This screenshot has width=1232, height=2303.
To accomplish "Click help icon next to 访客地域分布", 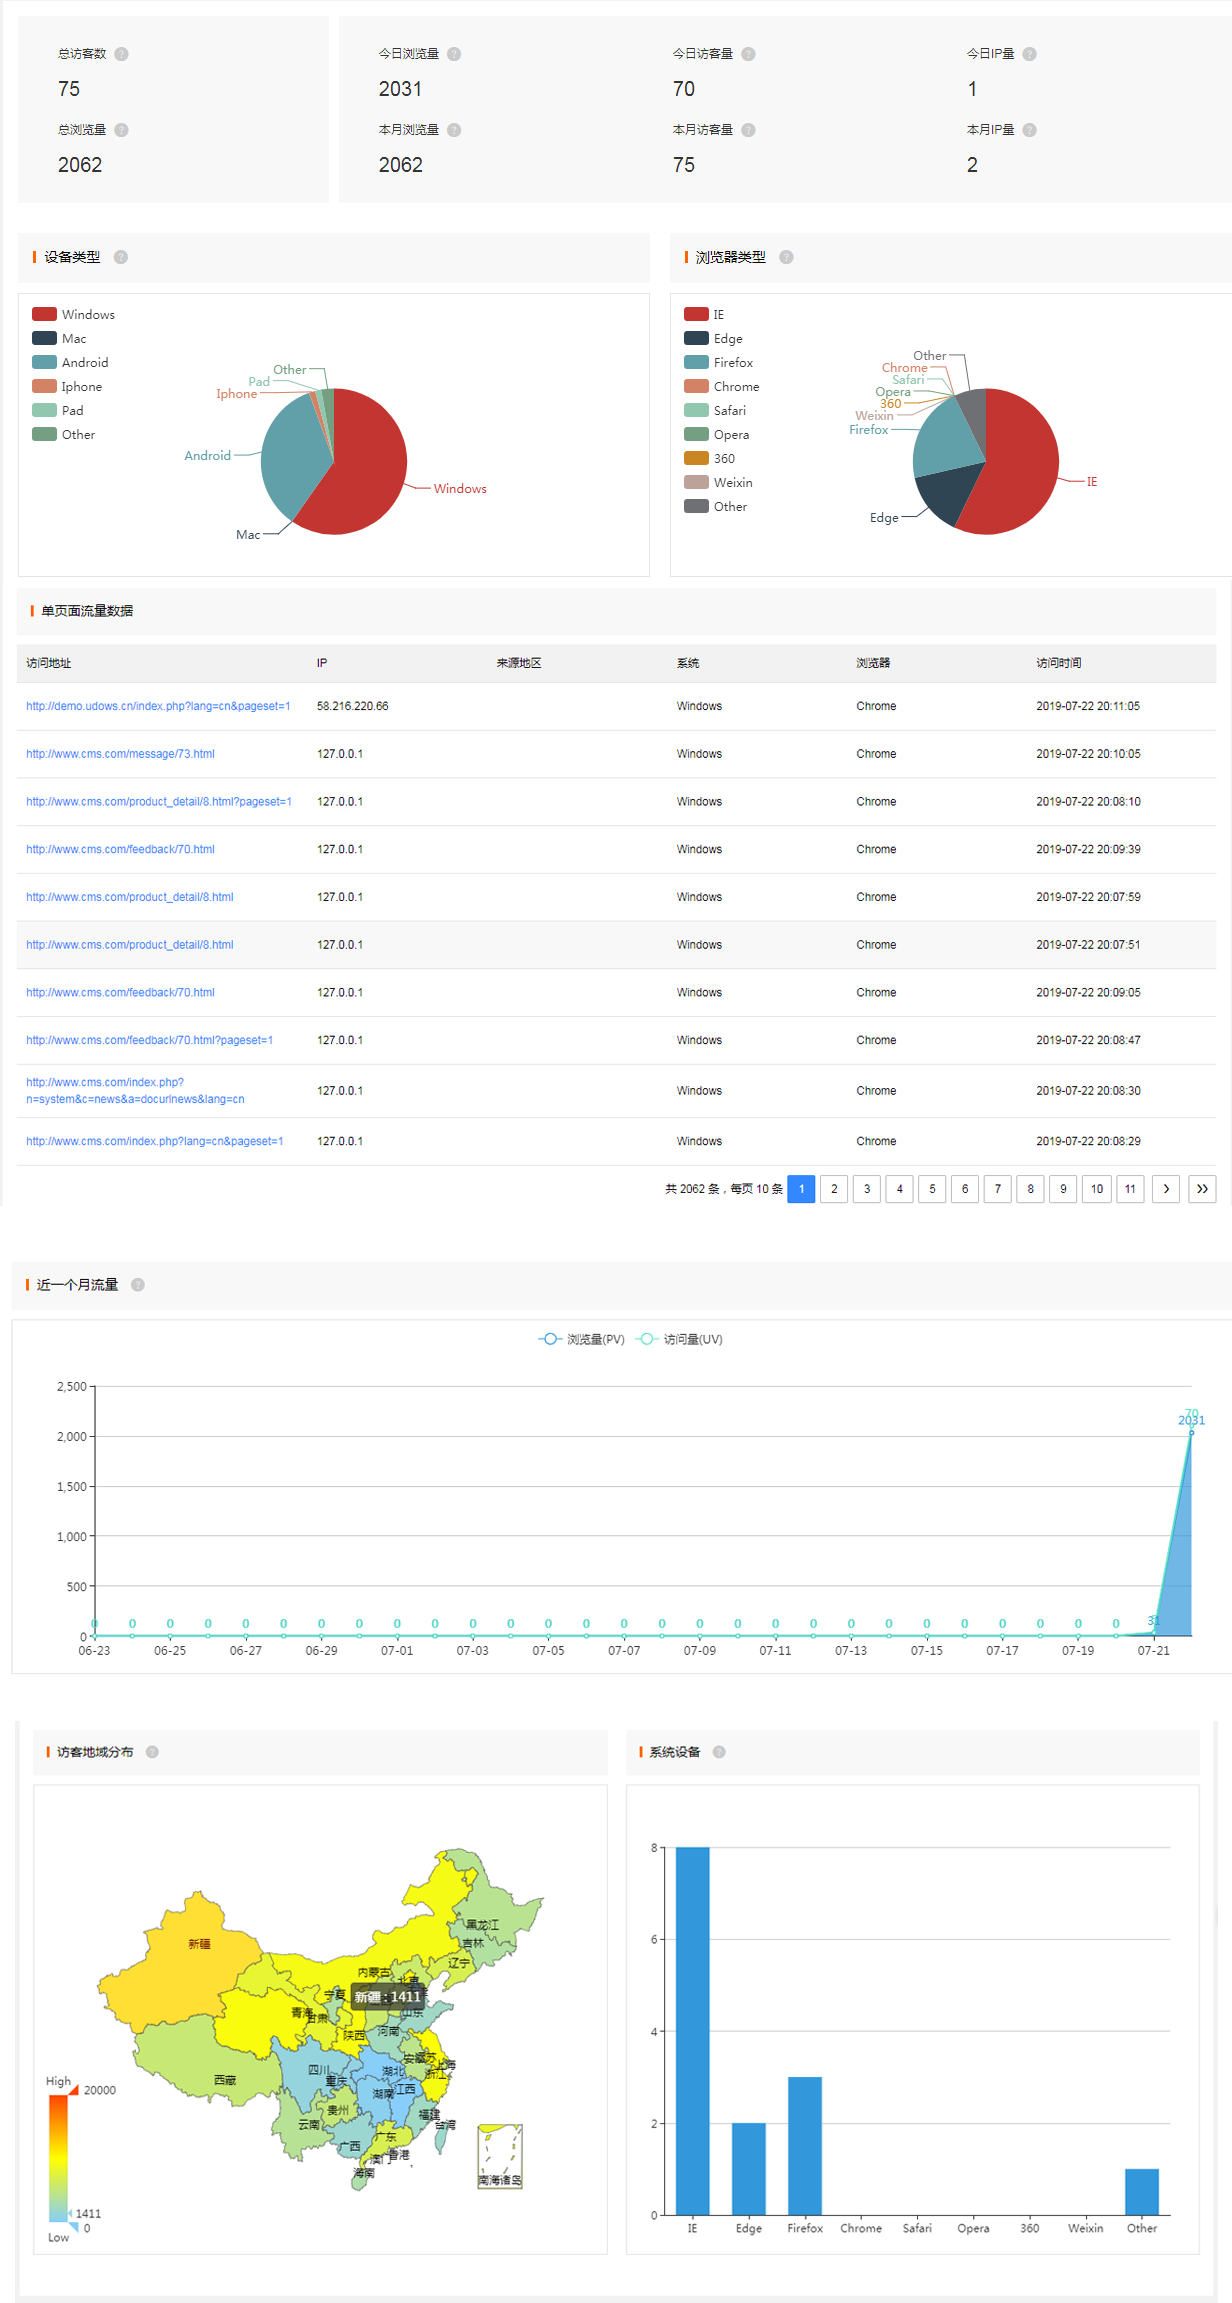I will (x=152, y=1752).
